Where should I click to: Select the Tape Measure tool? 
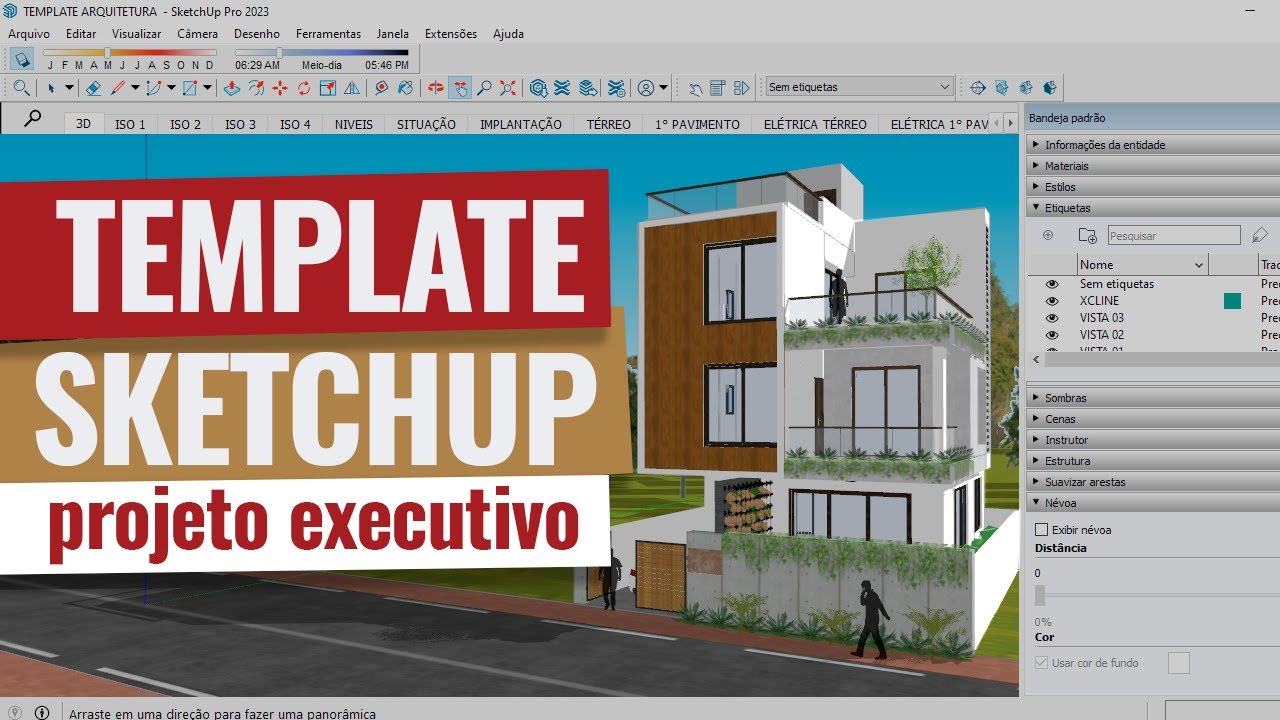pyautogui.click(x=382, y=88)
